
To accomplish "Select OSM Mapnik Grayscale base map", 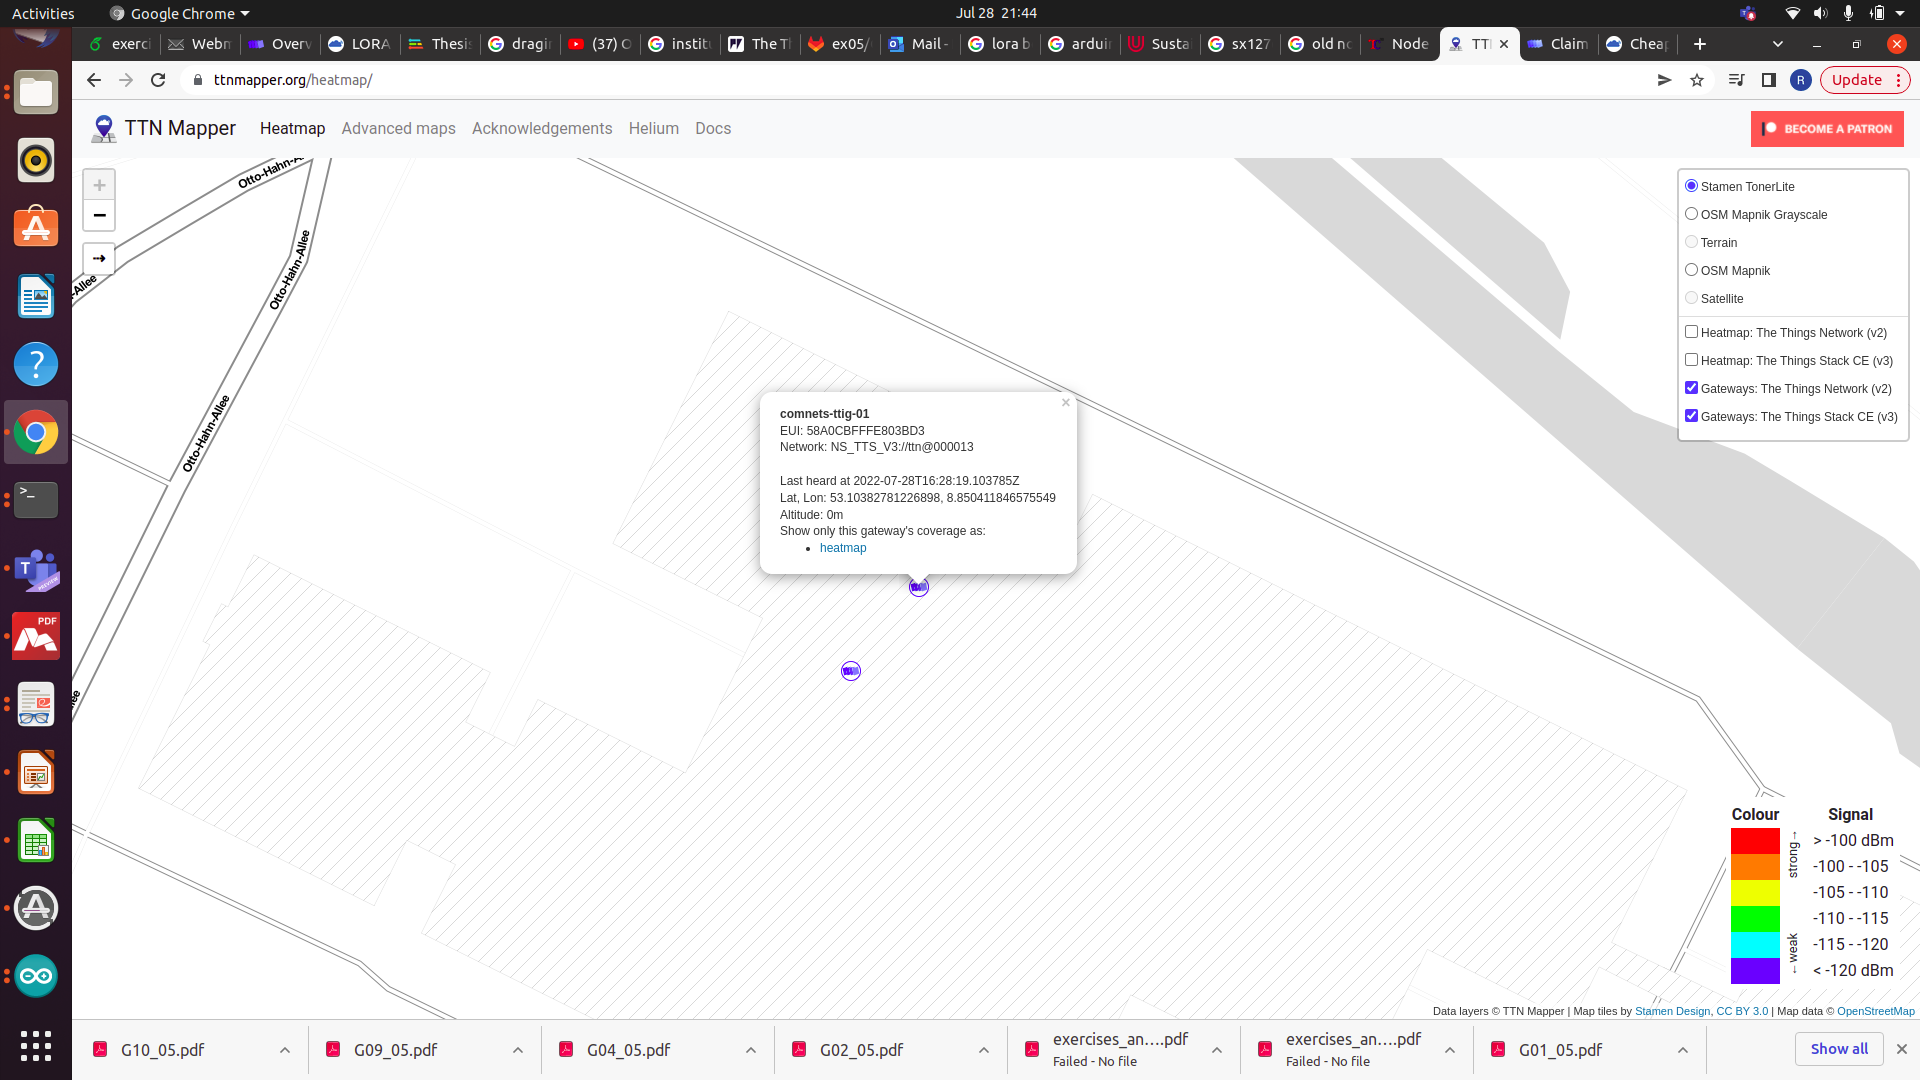I will click(x=1692, y=214).
